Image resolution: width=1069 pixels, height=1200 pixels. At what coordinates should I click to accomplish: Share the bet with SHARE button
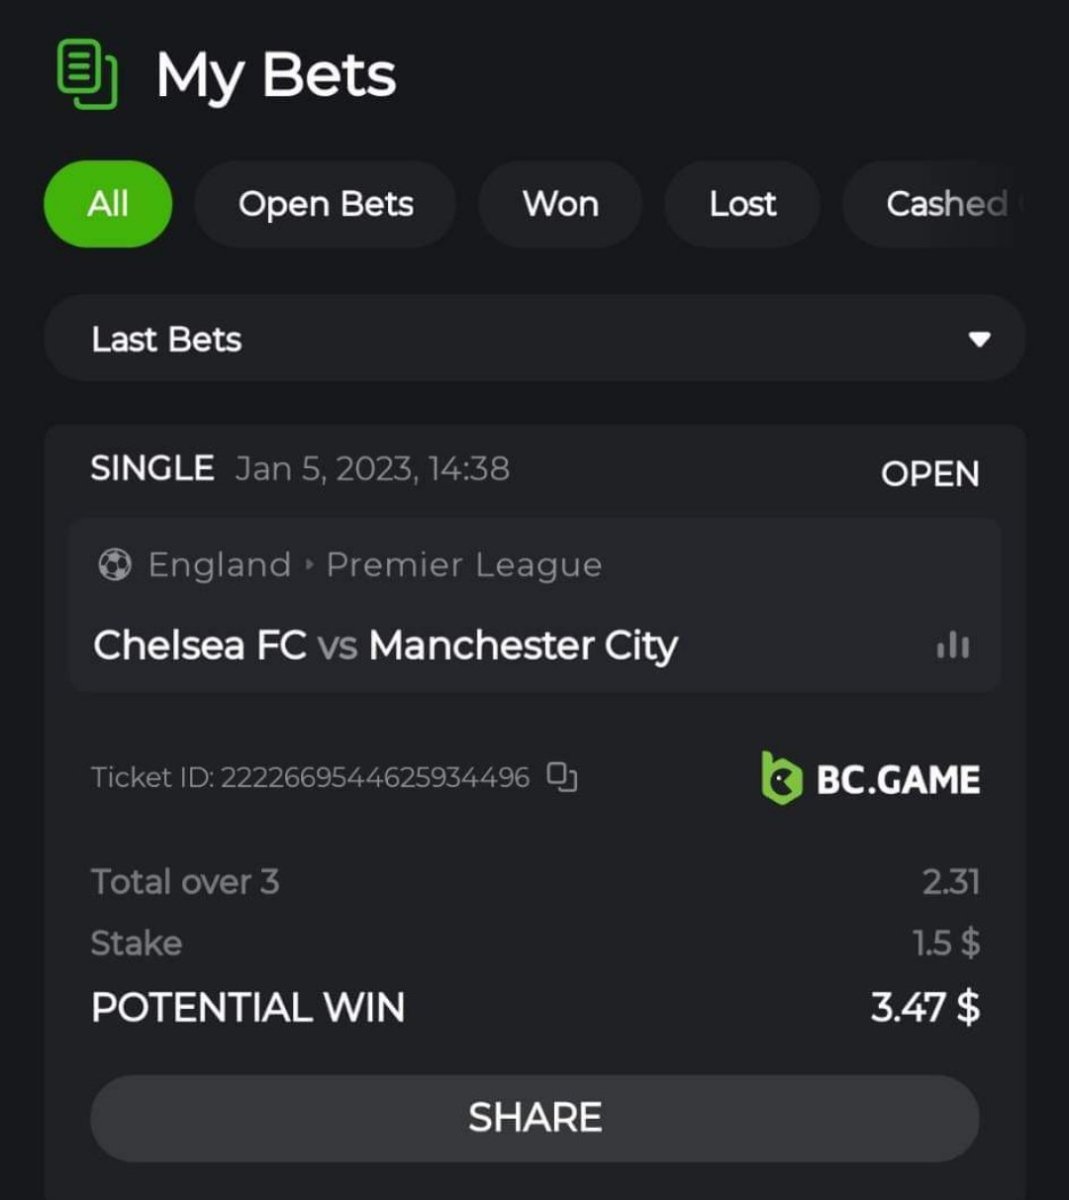point(535,1118)
